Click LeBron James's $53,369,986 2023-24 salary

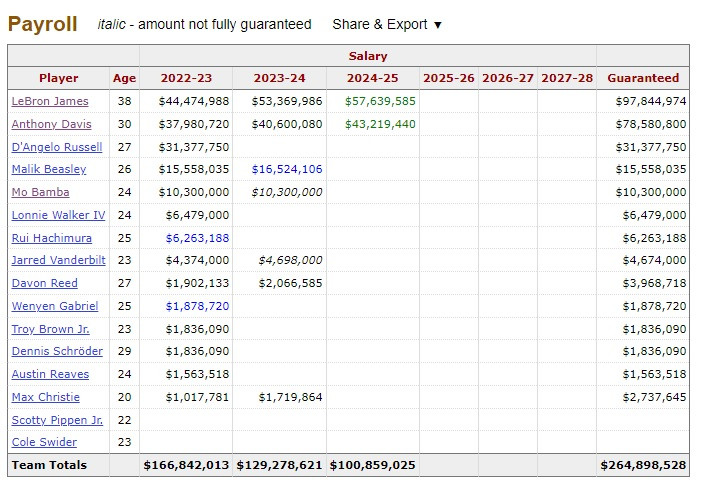pyautogui.click(x=287, y=101)
